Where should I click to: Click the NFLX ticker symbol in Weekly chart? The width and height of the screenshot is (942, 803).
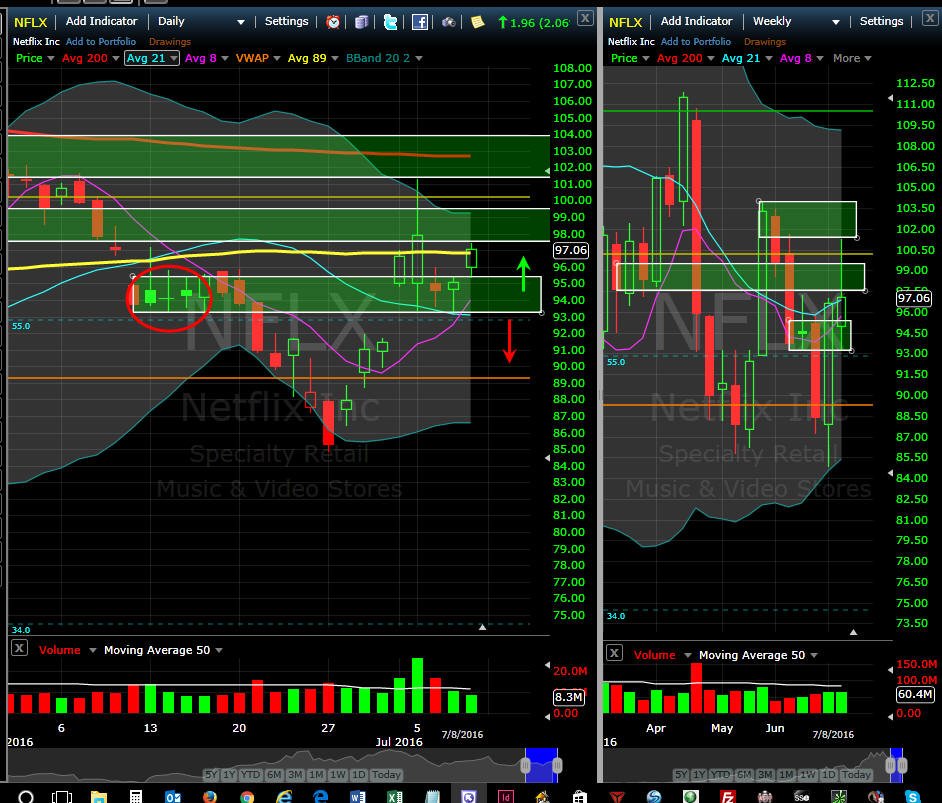point(625,22)
